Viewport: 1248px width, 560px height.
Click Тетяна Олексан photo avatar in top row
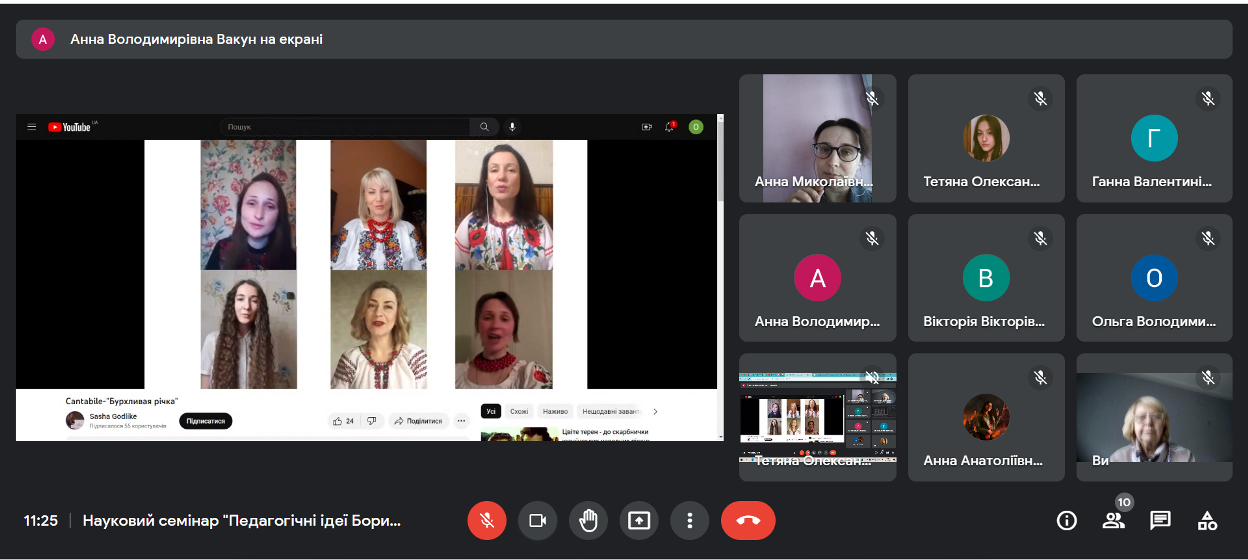coord(986,138)
